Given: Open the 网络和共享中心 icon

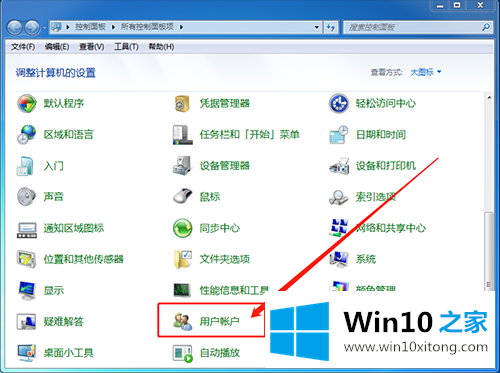Looking at the screenshot, I should [339, 228].
